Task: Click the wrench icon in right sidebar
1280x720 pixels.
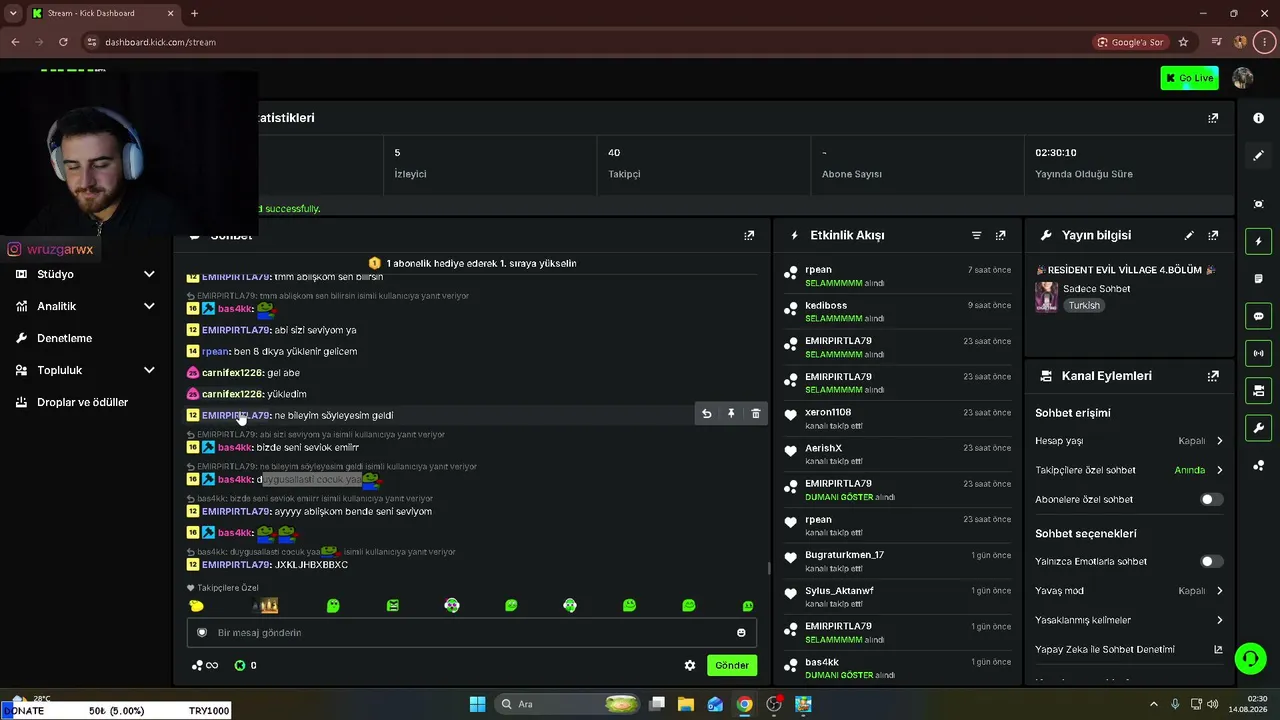Action: (x=1258, y=428)
